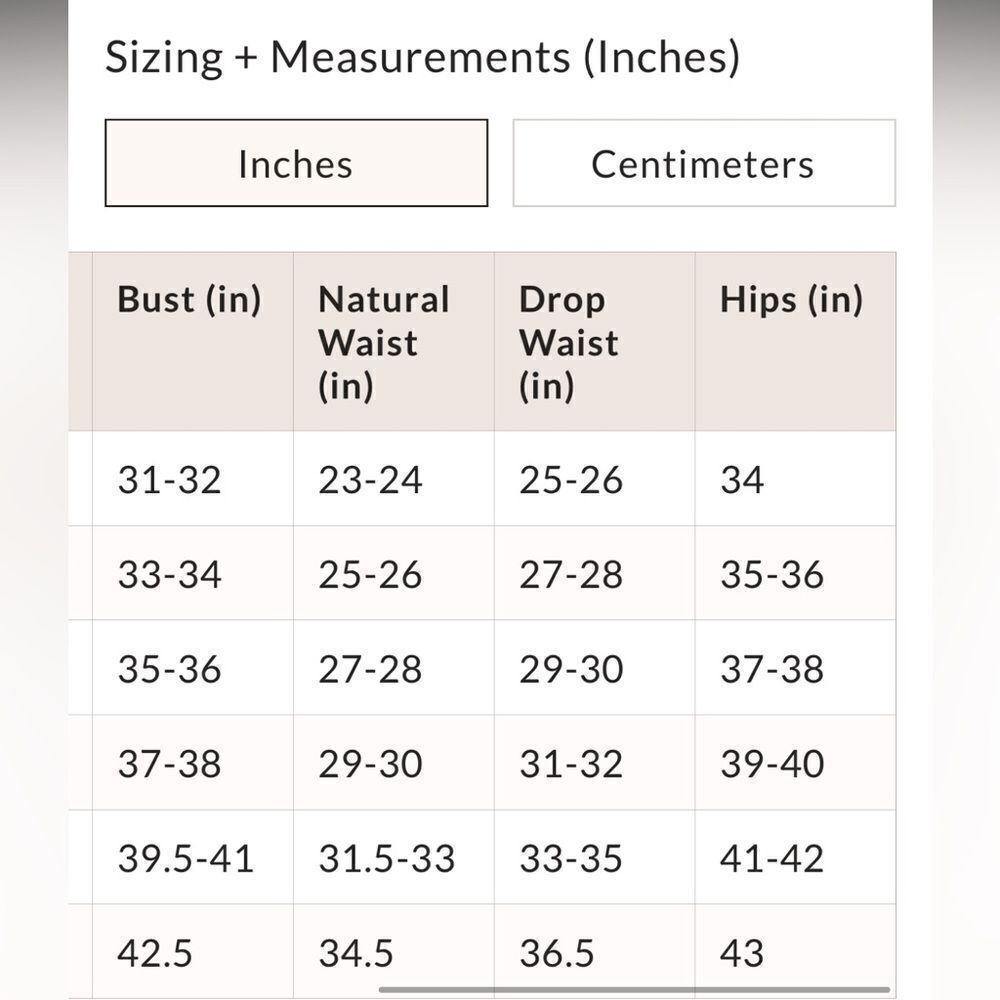Click the Sizing + Measurements heading
Image resolution: width=1000 pixels, height=1000 pixels.
click(422, 58)
